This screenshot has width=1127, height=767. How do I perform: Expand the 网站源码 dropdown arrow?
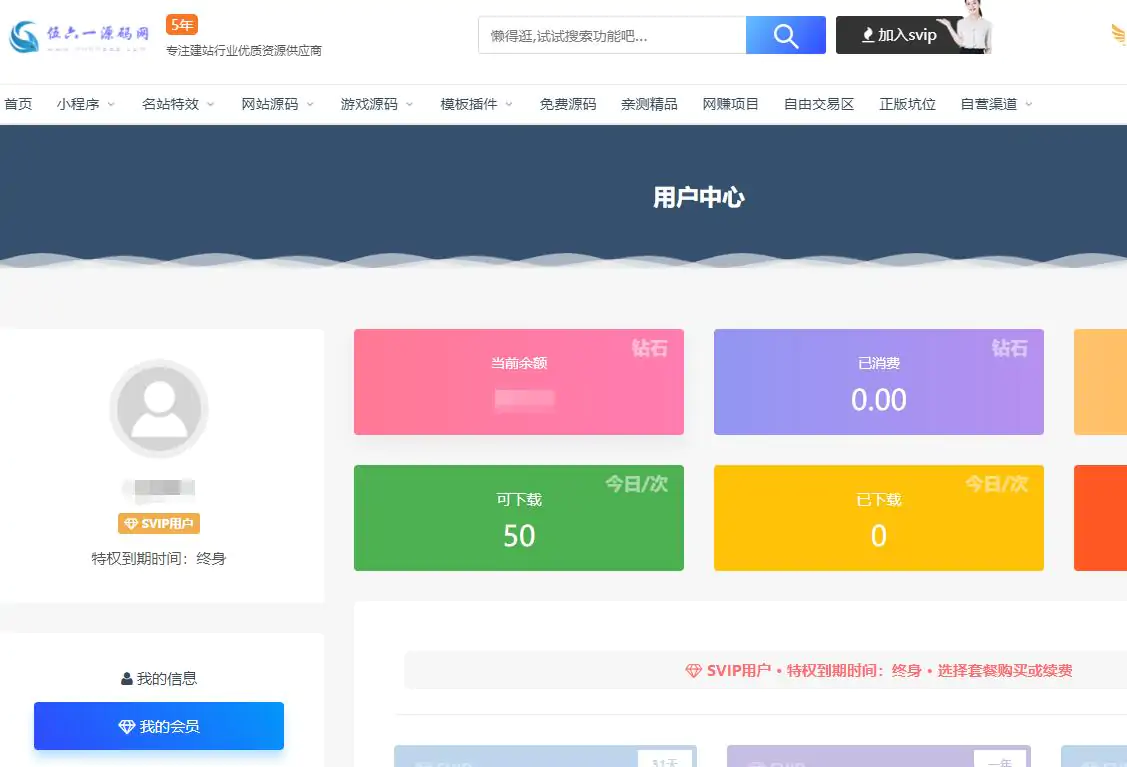tap(310, 104)
